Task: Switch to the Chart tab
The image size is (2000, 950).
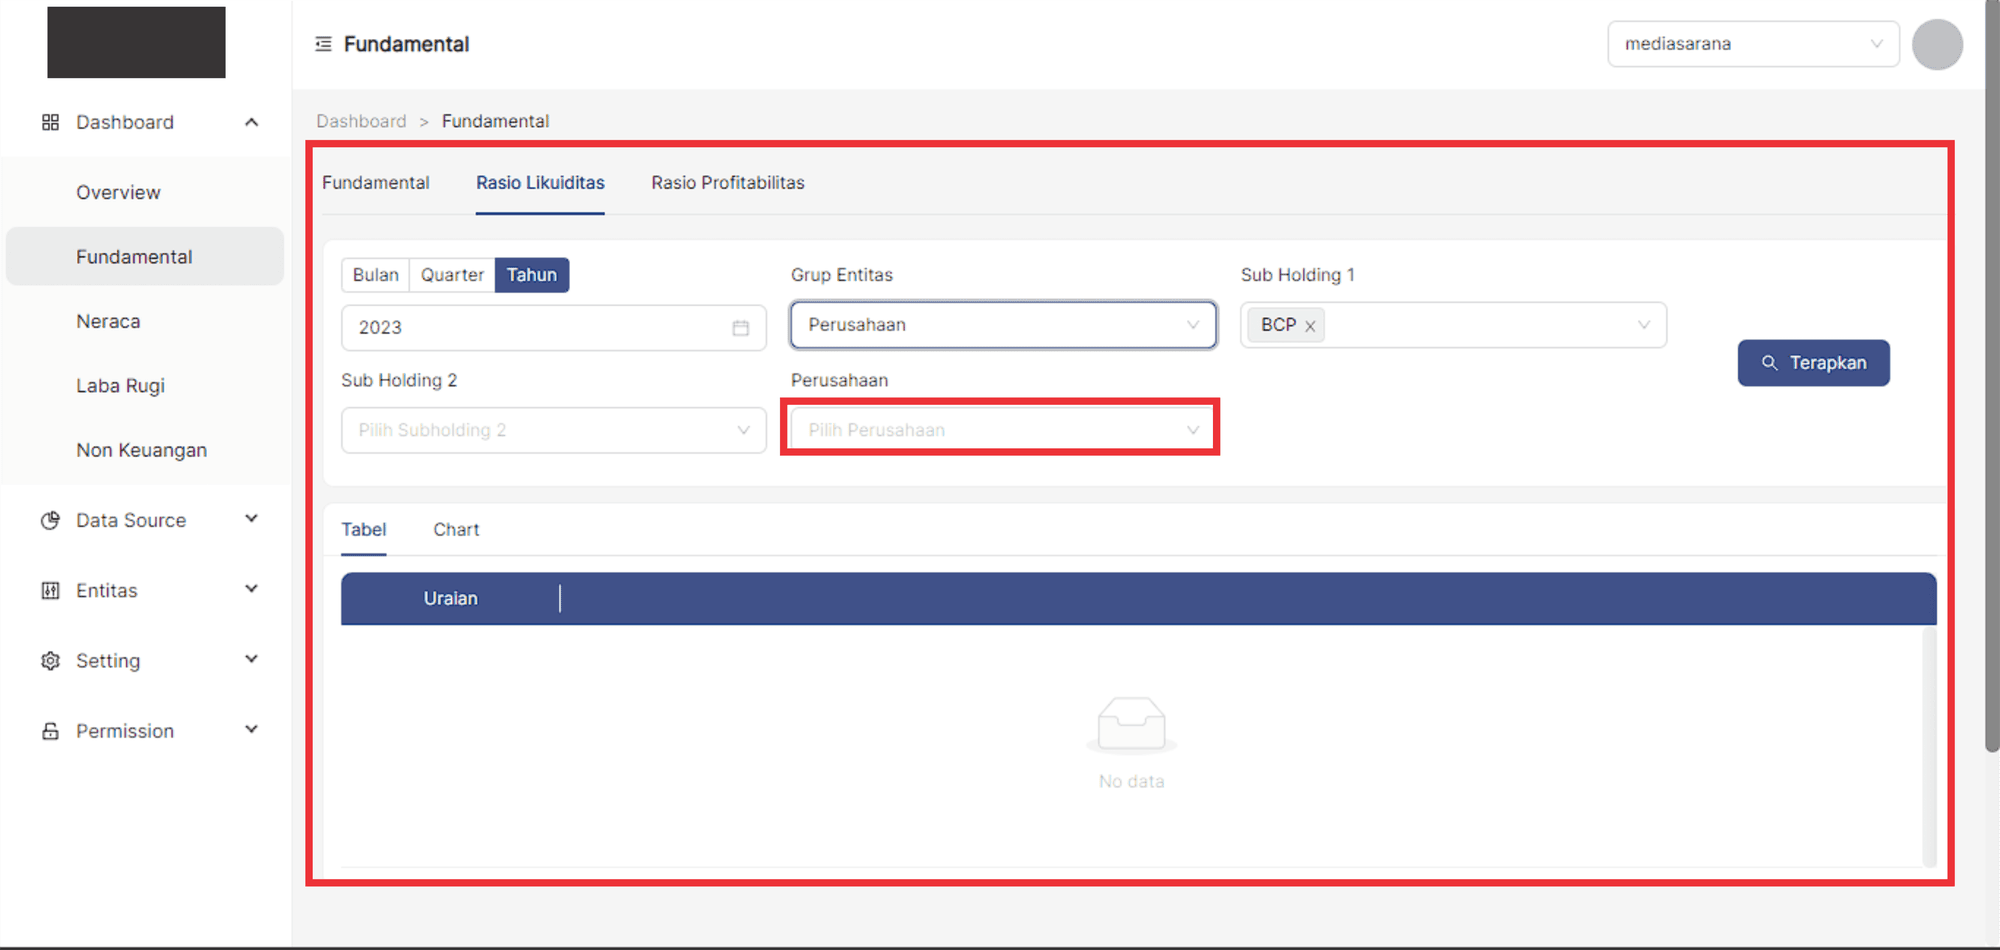Action: 456,530
